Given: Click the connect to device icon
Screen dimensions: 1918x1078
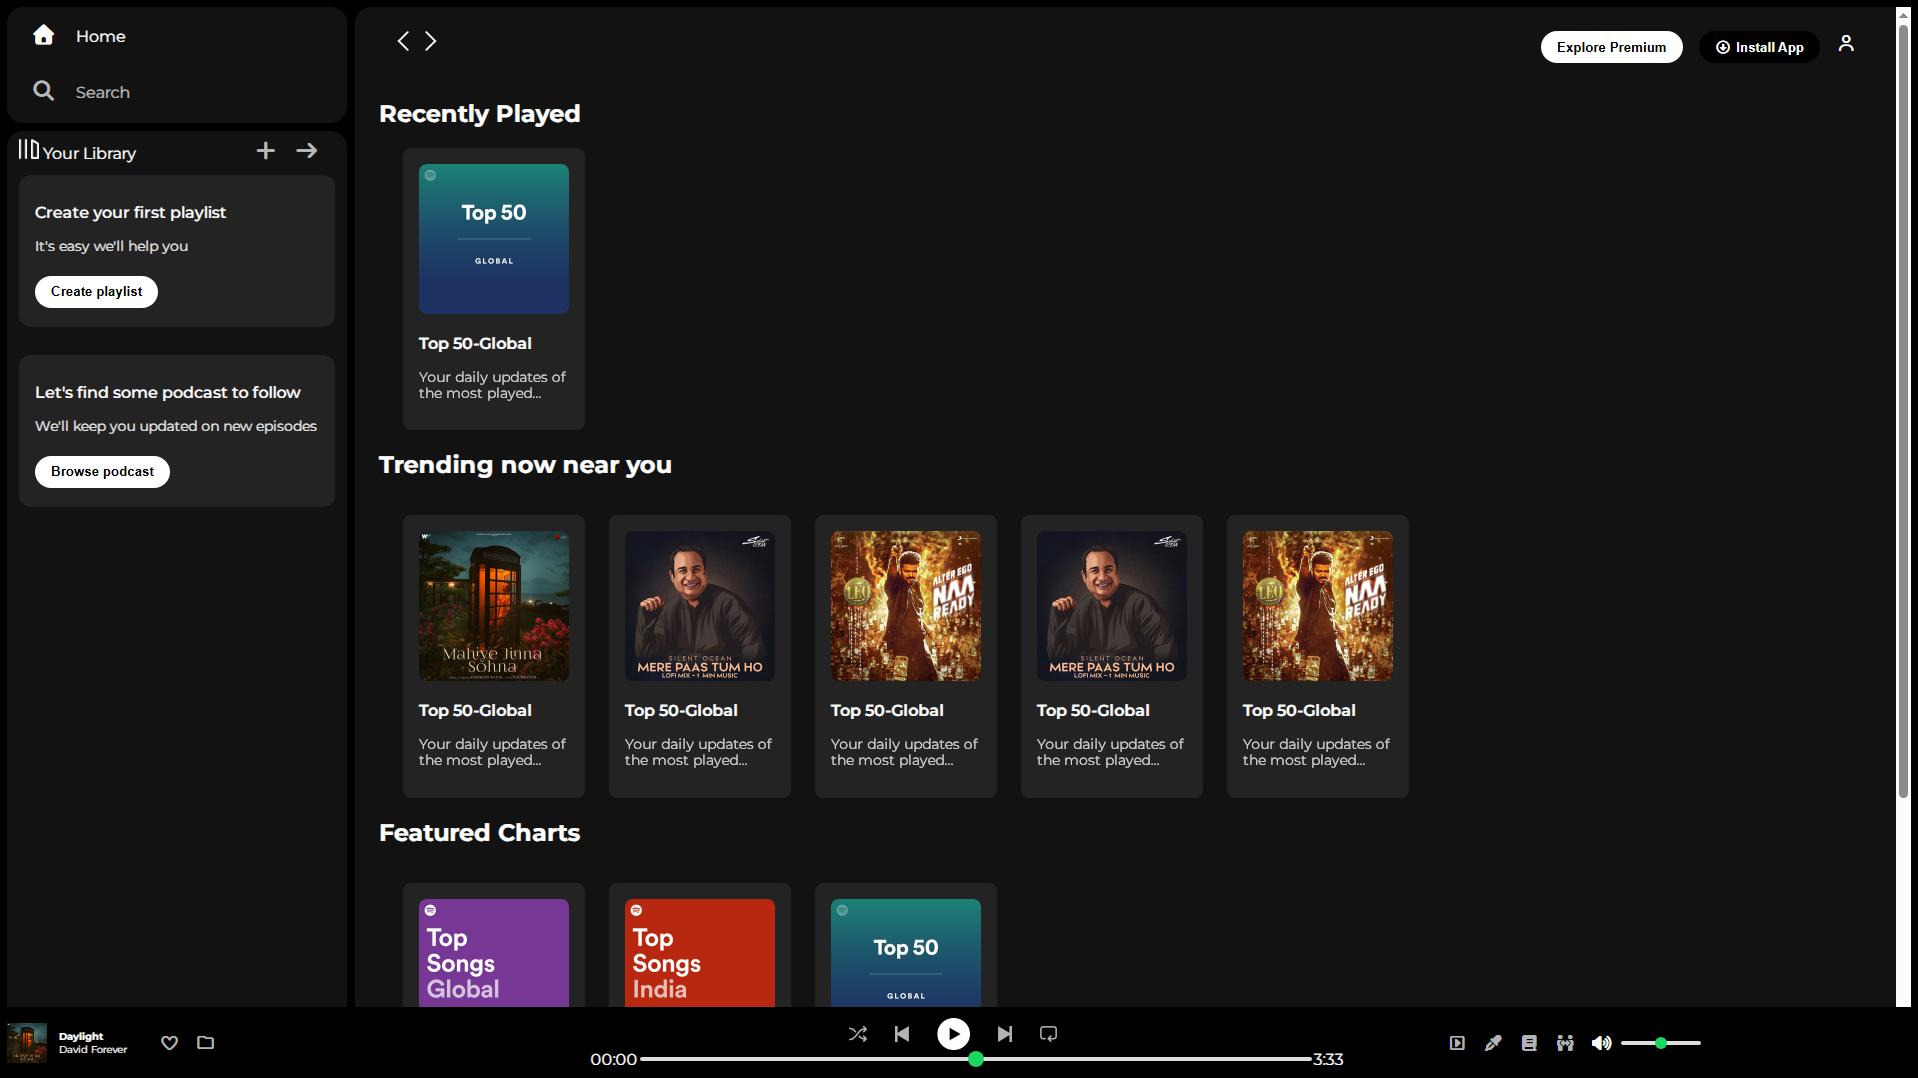Looking at the screenshot, I should (1565, 1043).
